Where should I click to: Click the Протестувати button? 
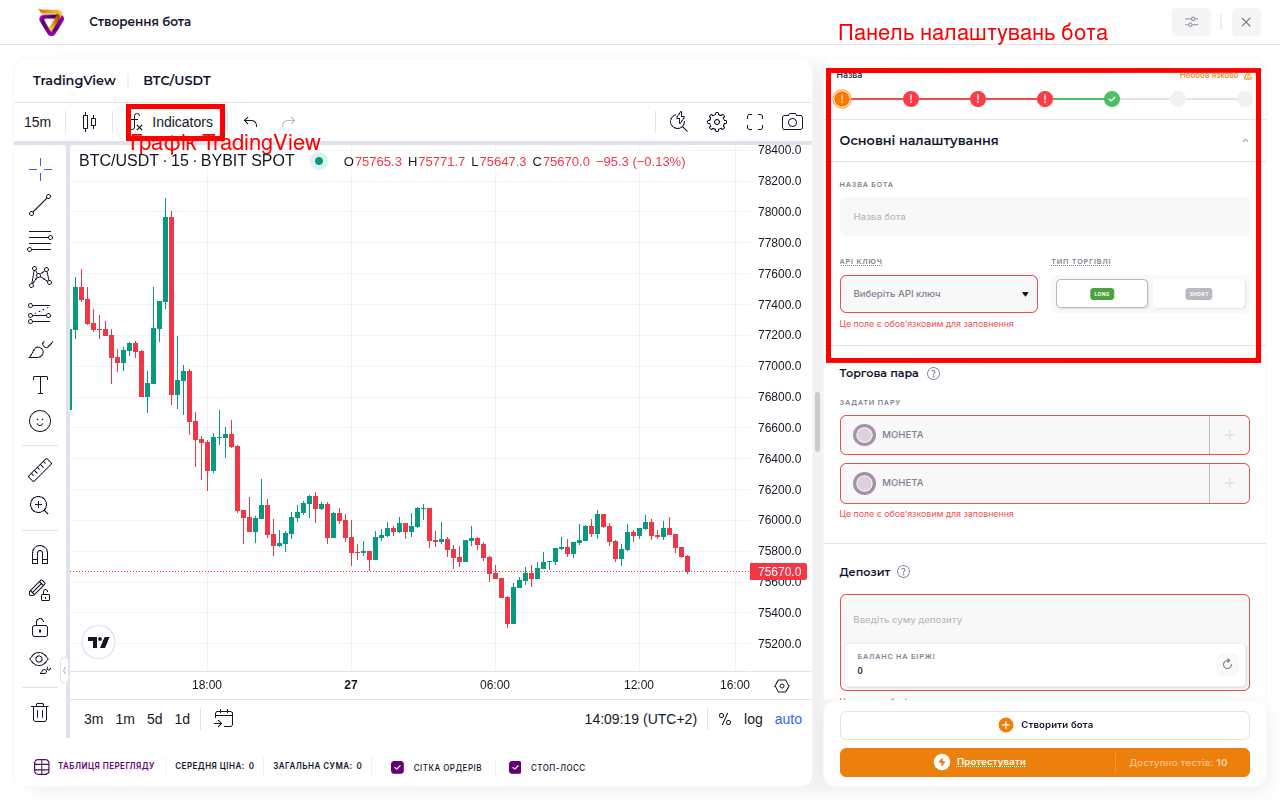click(x=991, y=762)
